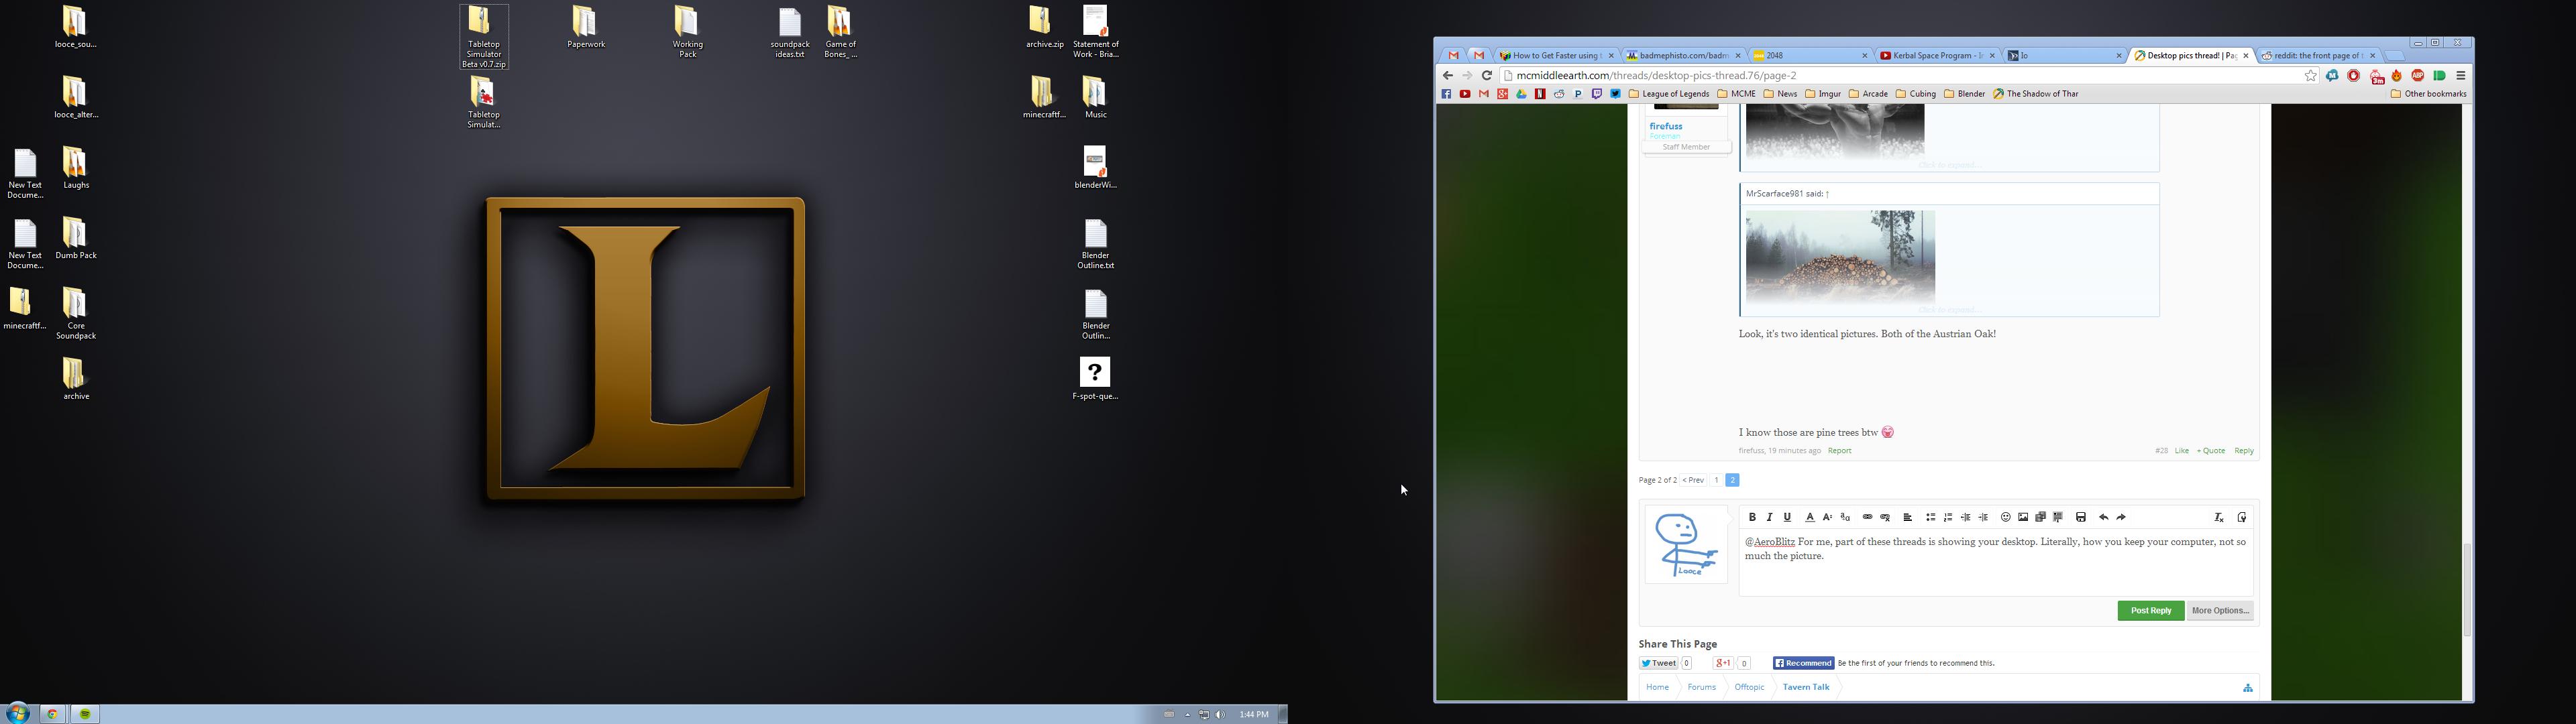This screenshot has height=724, width=2576.
Task: Click the Tweet share button
Action: point(1658,663)
